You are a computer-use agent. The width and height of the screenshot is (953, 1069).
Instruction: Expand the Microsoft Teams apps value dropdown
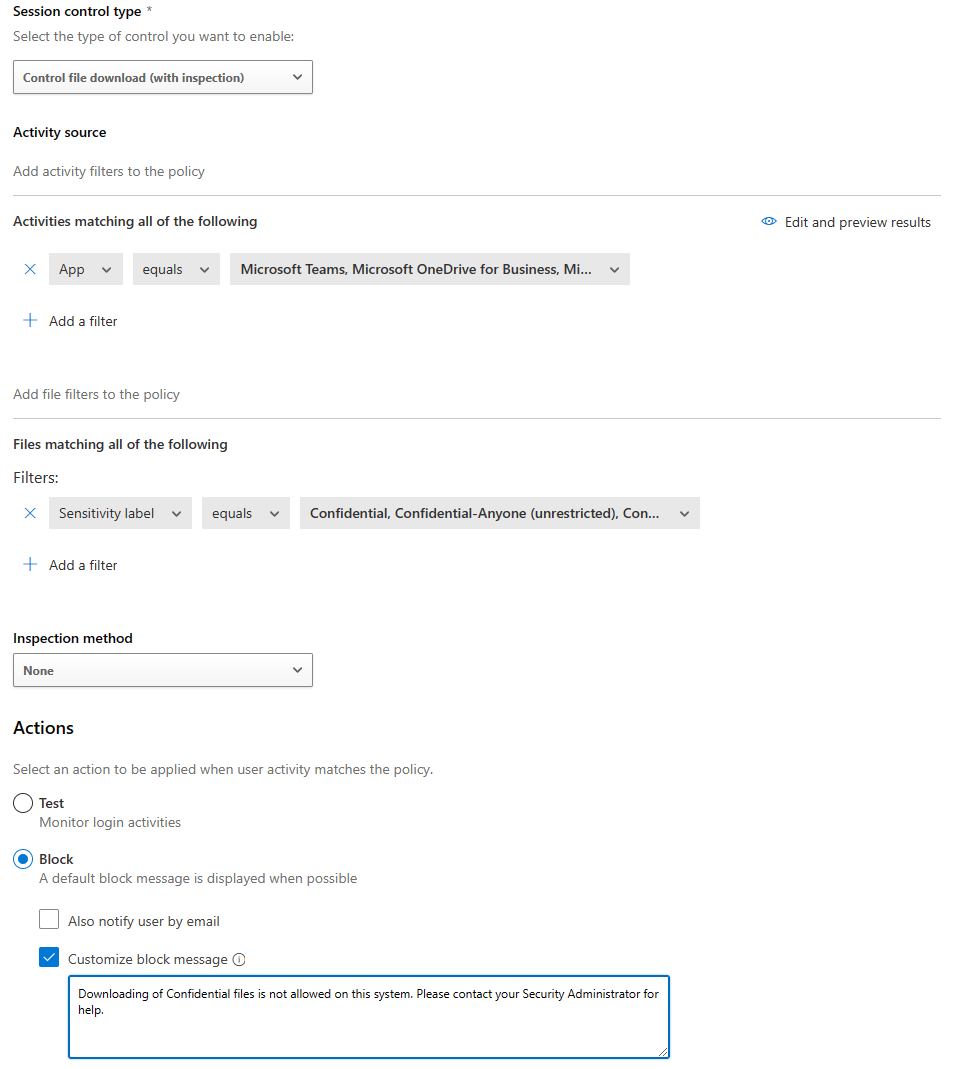click(430, 269)
